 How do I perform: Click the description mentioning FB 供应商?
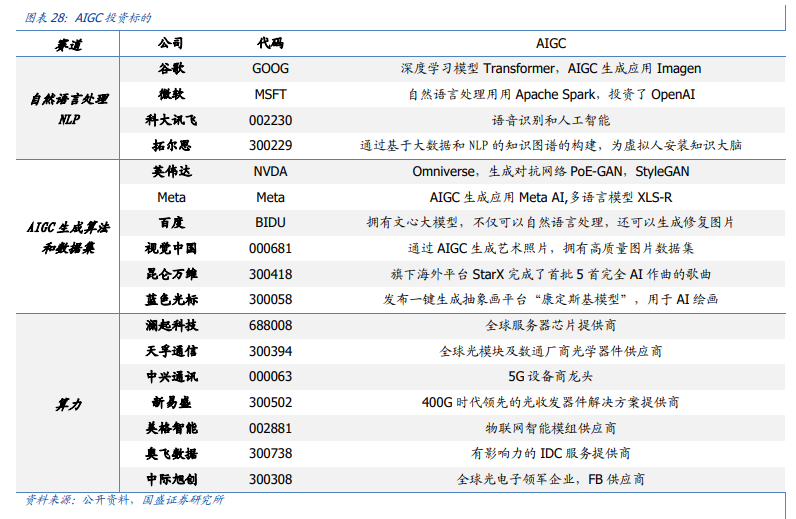coord(551,479)
